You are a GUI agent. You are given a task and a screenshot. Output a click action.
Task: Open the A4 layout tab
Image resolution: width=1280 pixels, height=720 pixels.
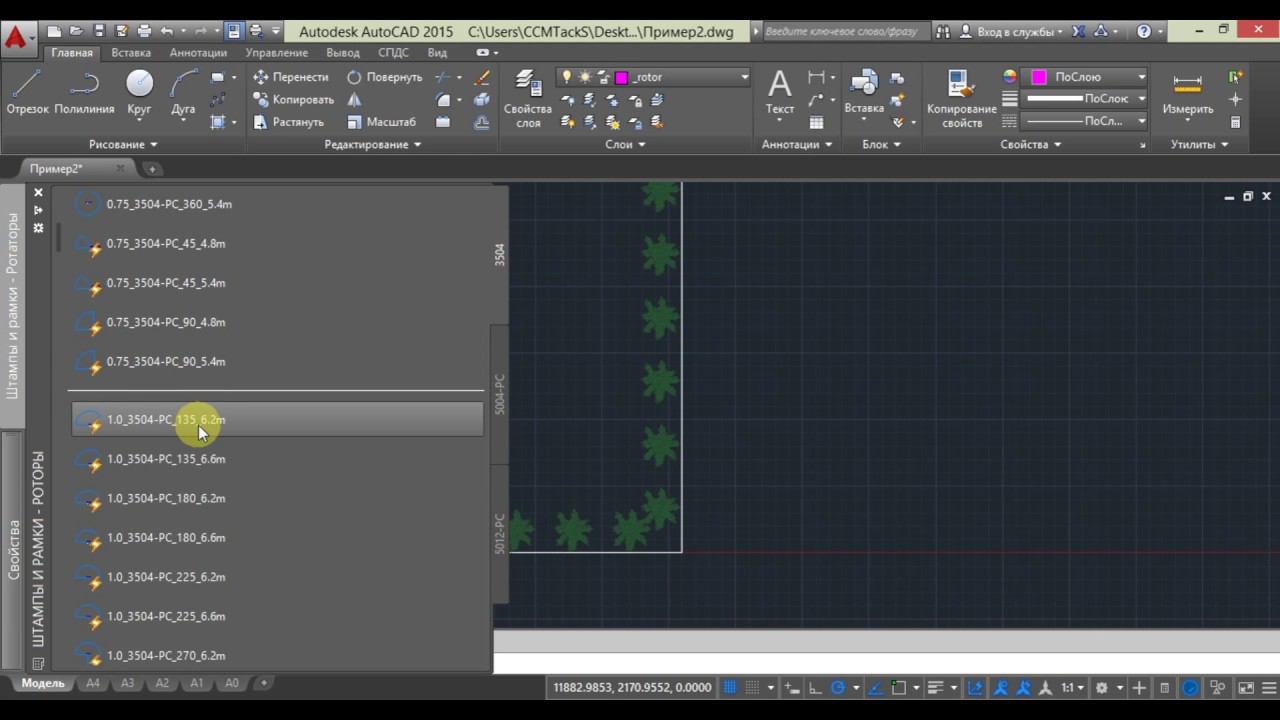point(93,684)
